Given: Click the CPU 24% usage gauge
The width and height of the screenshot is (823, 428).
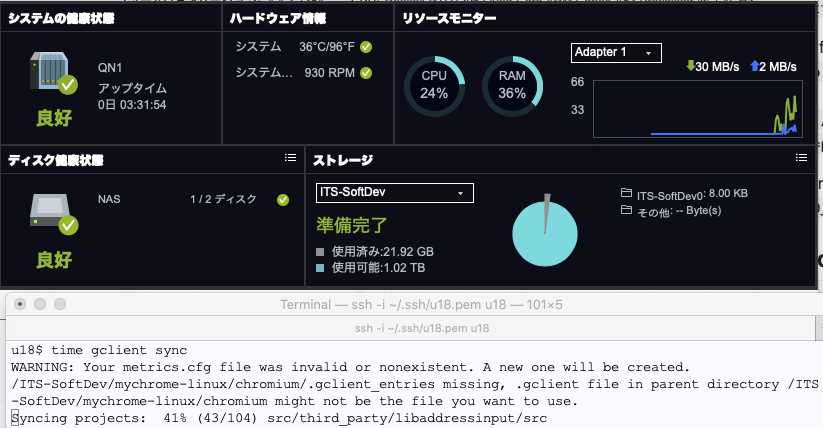Looking at the screenshot, I should (x=434, y=85).
